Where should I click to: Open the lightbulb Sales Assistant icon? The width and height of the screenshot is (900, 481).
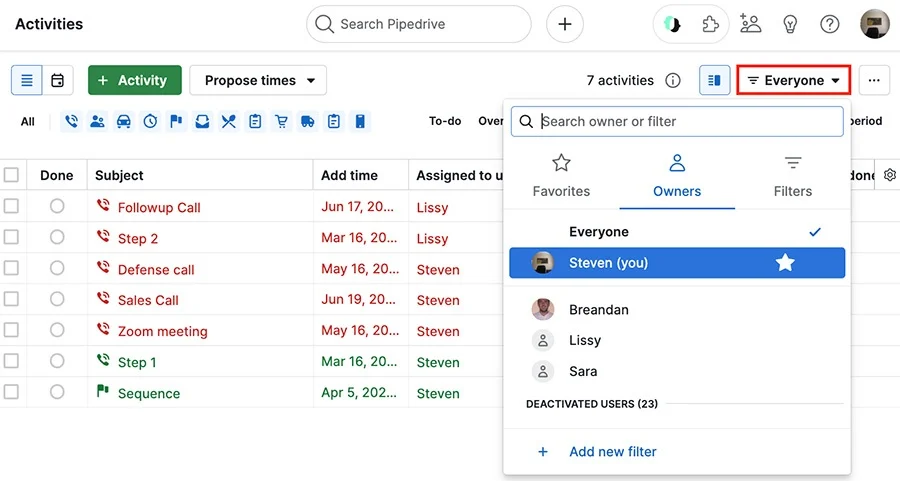(790, 24)
